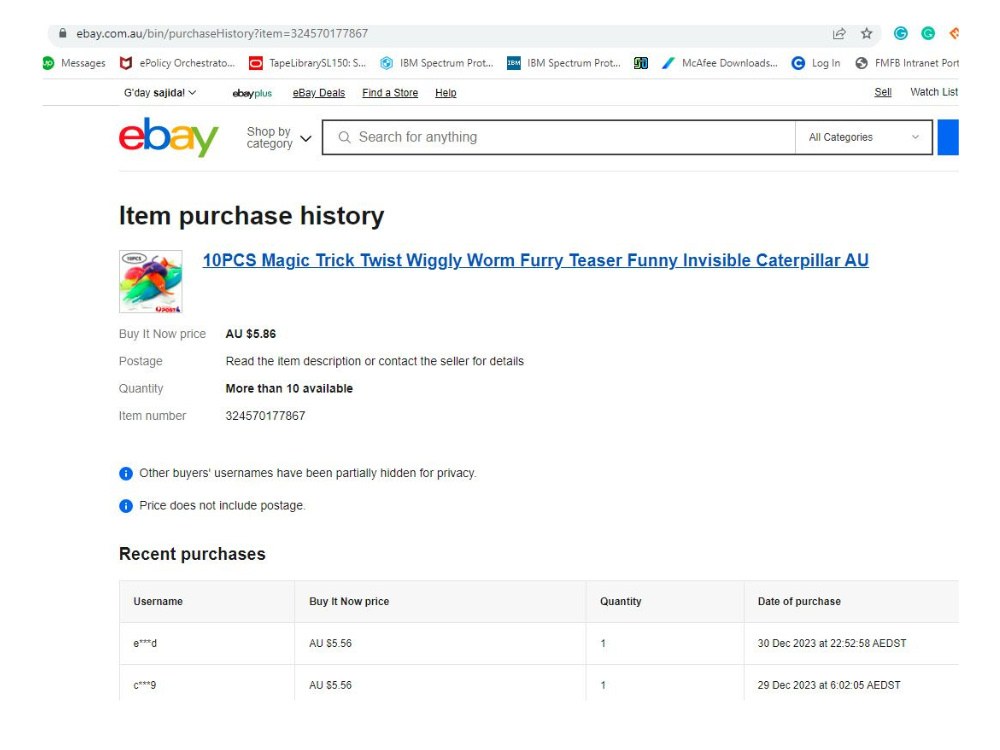
Task: Open the Messages bookmark icon
Action: tap(48, 63)
